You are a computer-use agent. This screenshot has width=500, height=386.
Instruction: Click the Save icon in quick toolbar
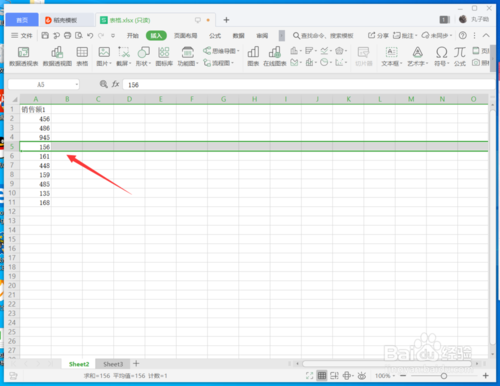pos(45,35)
